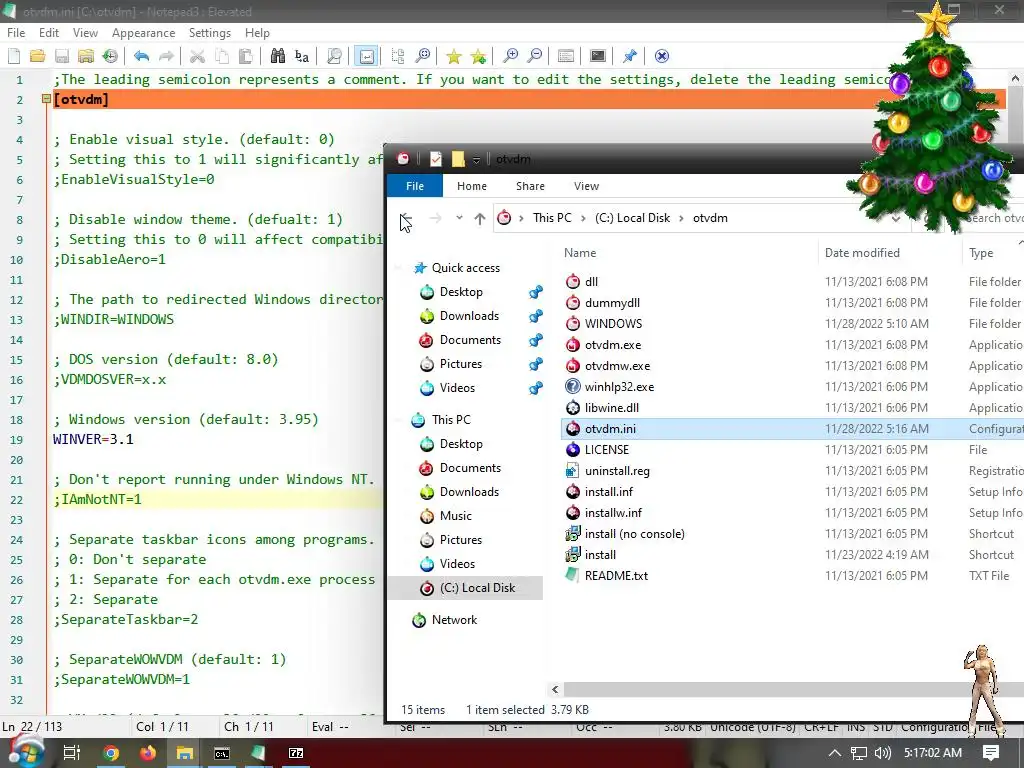
Task: Click the Copy toolbar icon
Action: tap(222, 56)
